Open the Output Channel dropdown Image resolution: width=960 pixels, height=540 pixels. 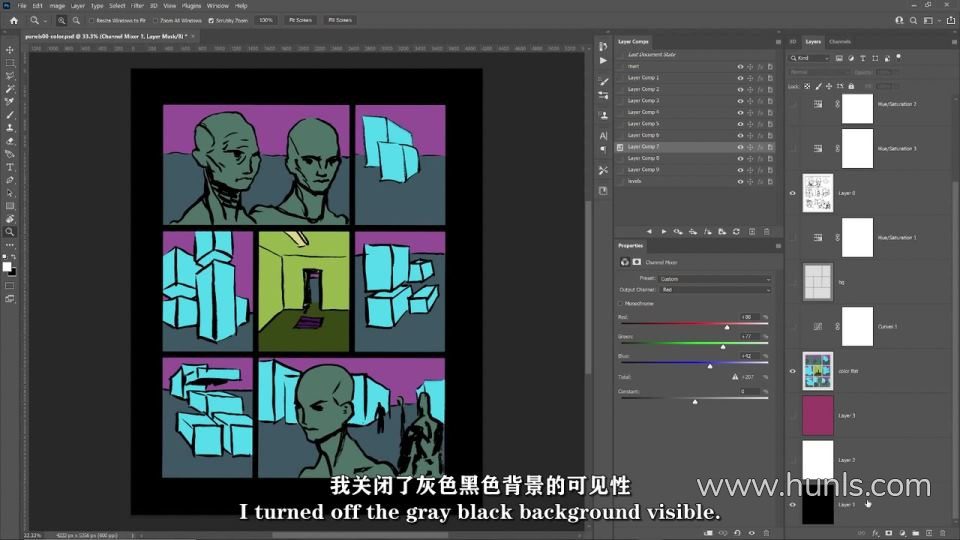click(x=714, y=290)
